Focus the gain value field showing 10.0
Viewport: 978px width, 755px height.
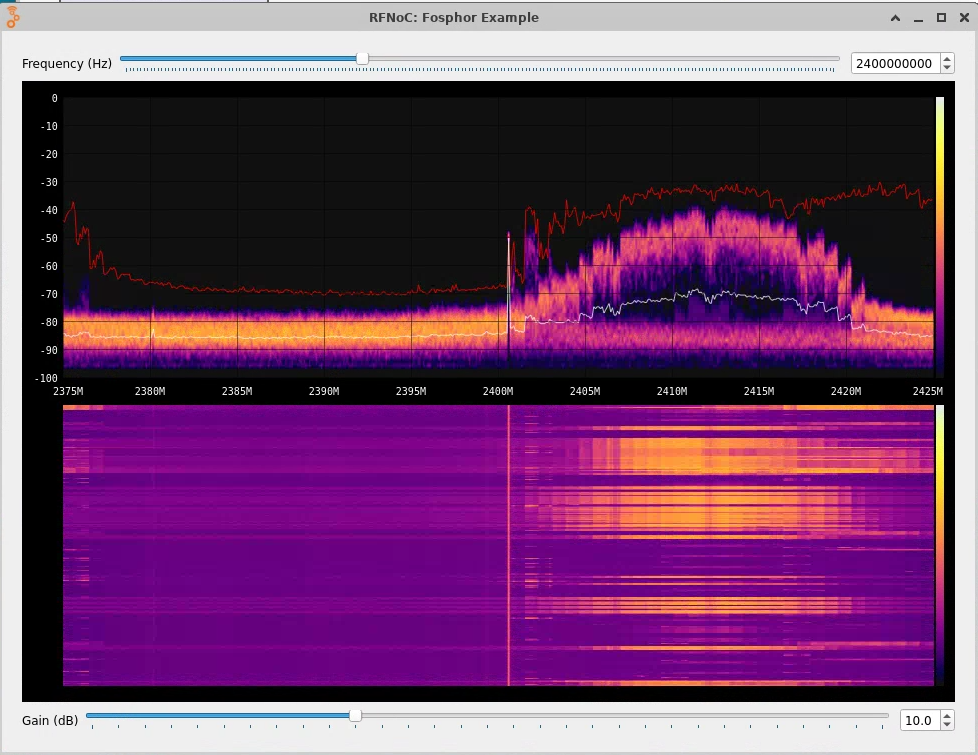click(x=917, y=720)
